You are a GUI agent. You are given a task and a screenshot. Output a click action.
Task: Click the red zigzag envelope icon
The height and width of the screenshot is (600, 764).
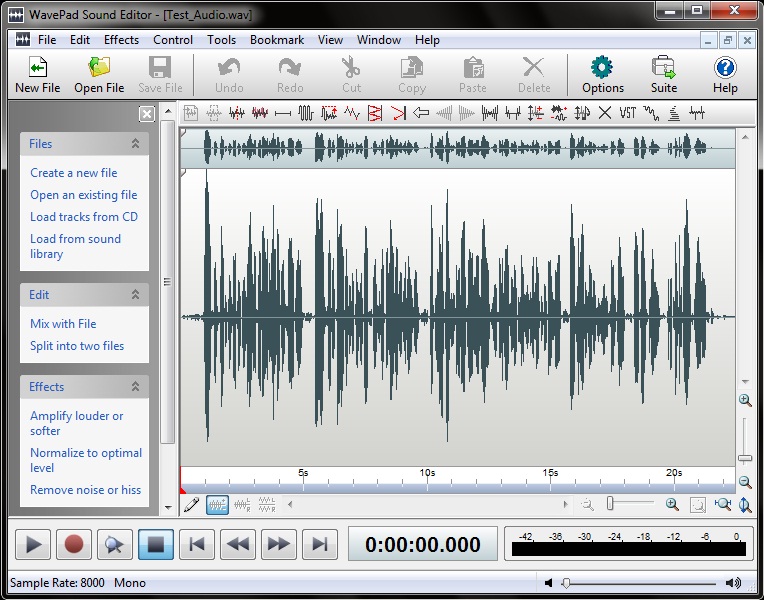tap(351, 113)
